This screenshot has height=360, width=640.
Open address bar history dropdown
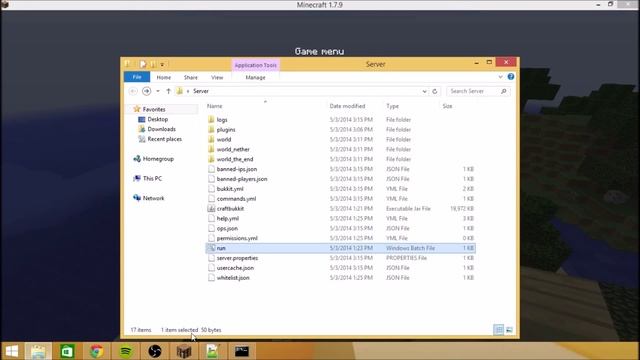click(x=424, y=91)
